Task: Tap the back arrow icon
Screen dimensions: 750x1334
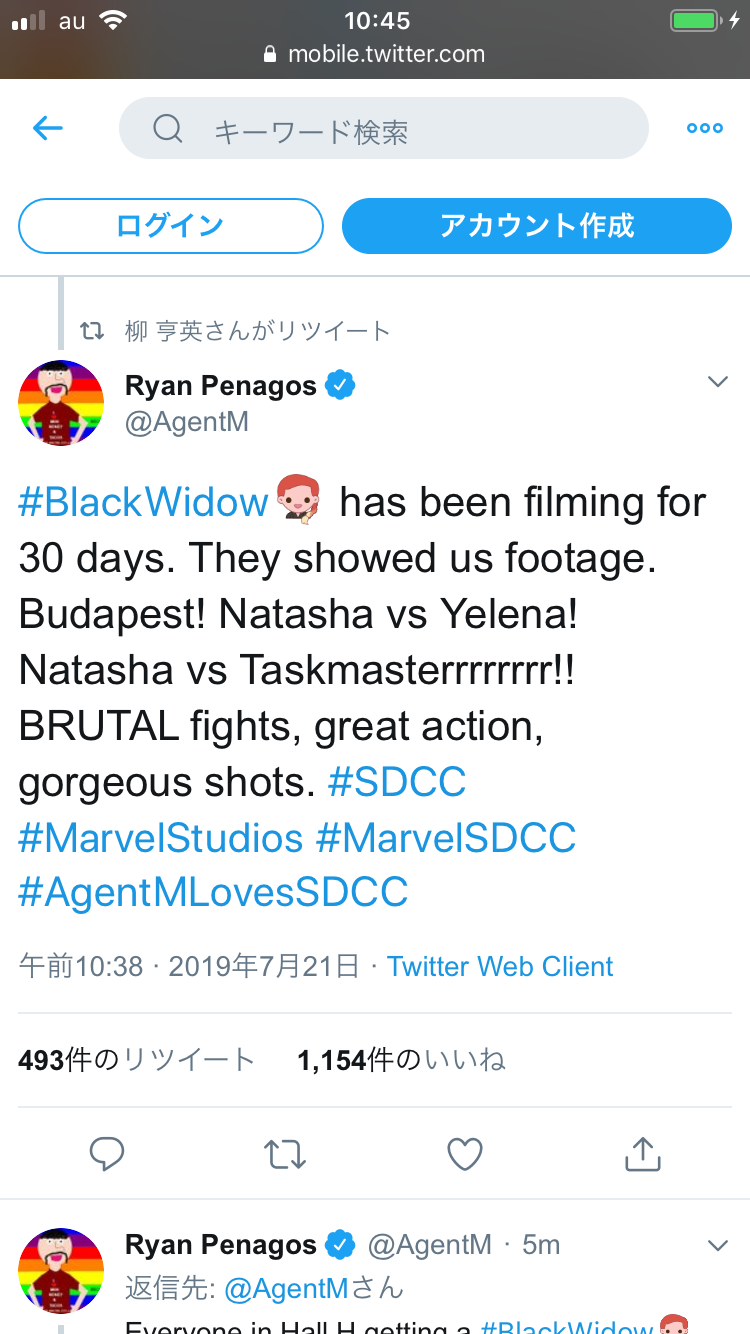Action: coord(48,128)
